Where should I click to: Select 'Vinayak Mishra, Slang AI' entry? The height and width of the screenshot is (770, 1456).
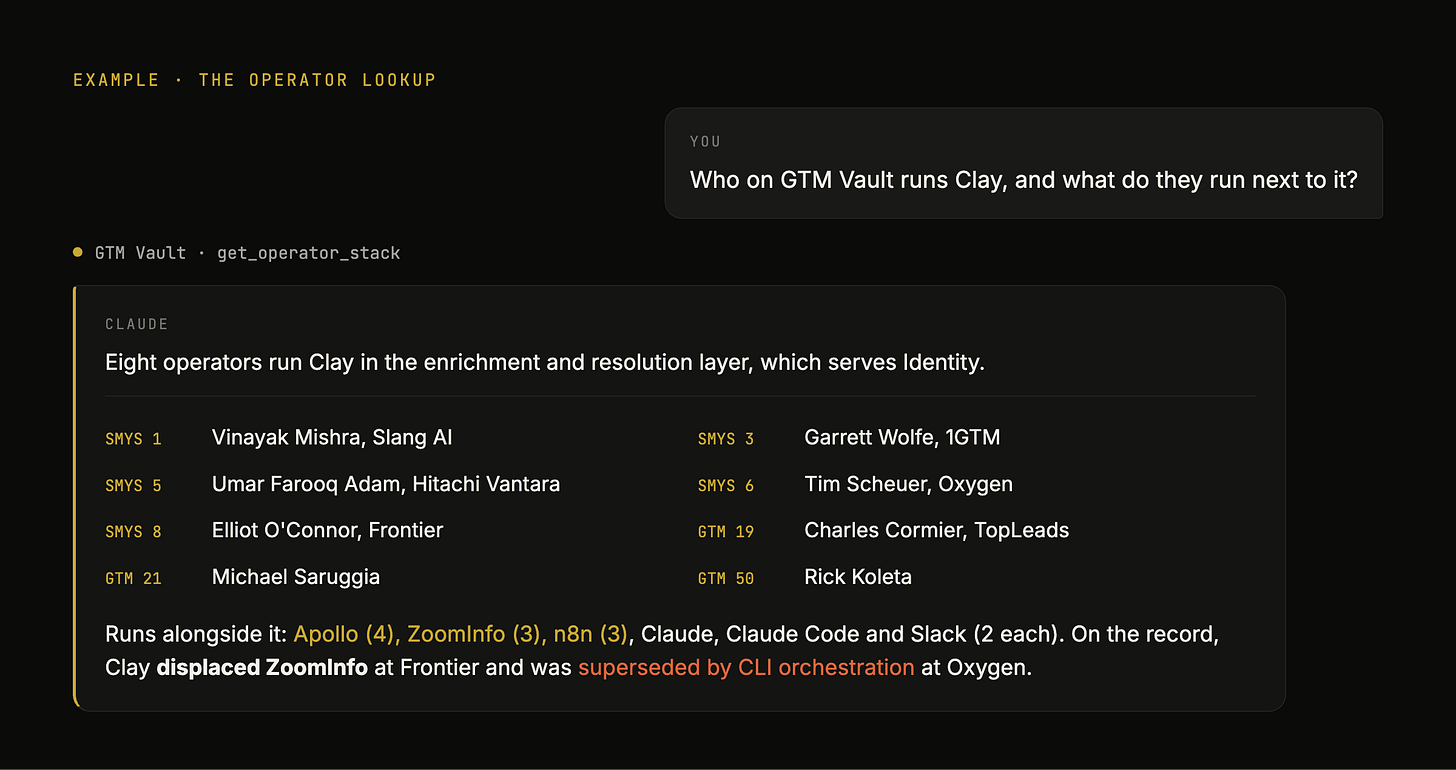(x=332, y=437)
